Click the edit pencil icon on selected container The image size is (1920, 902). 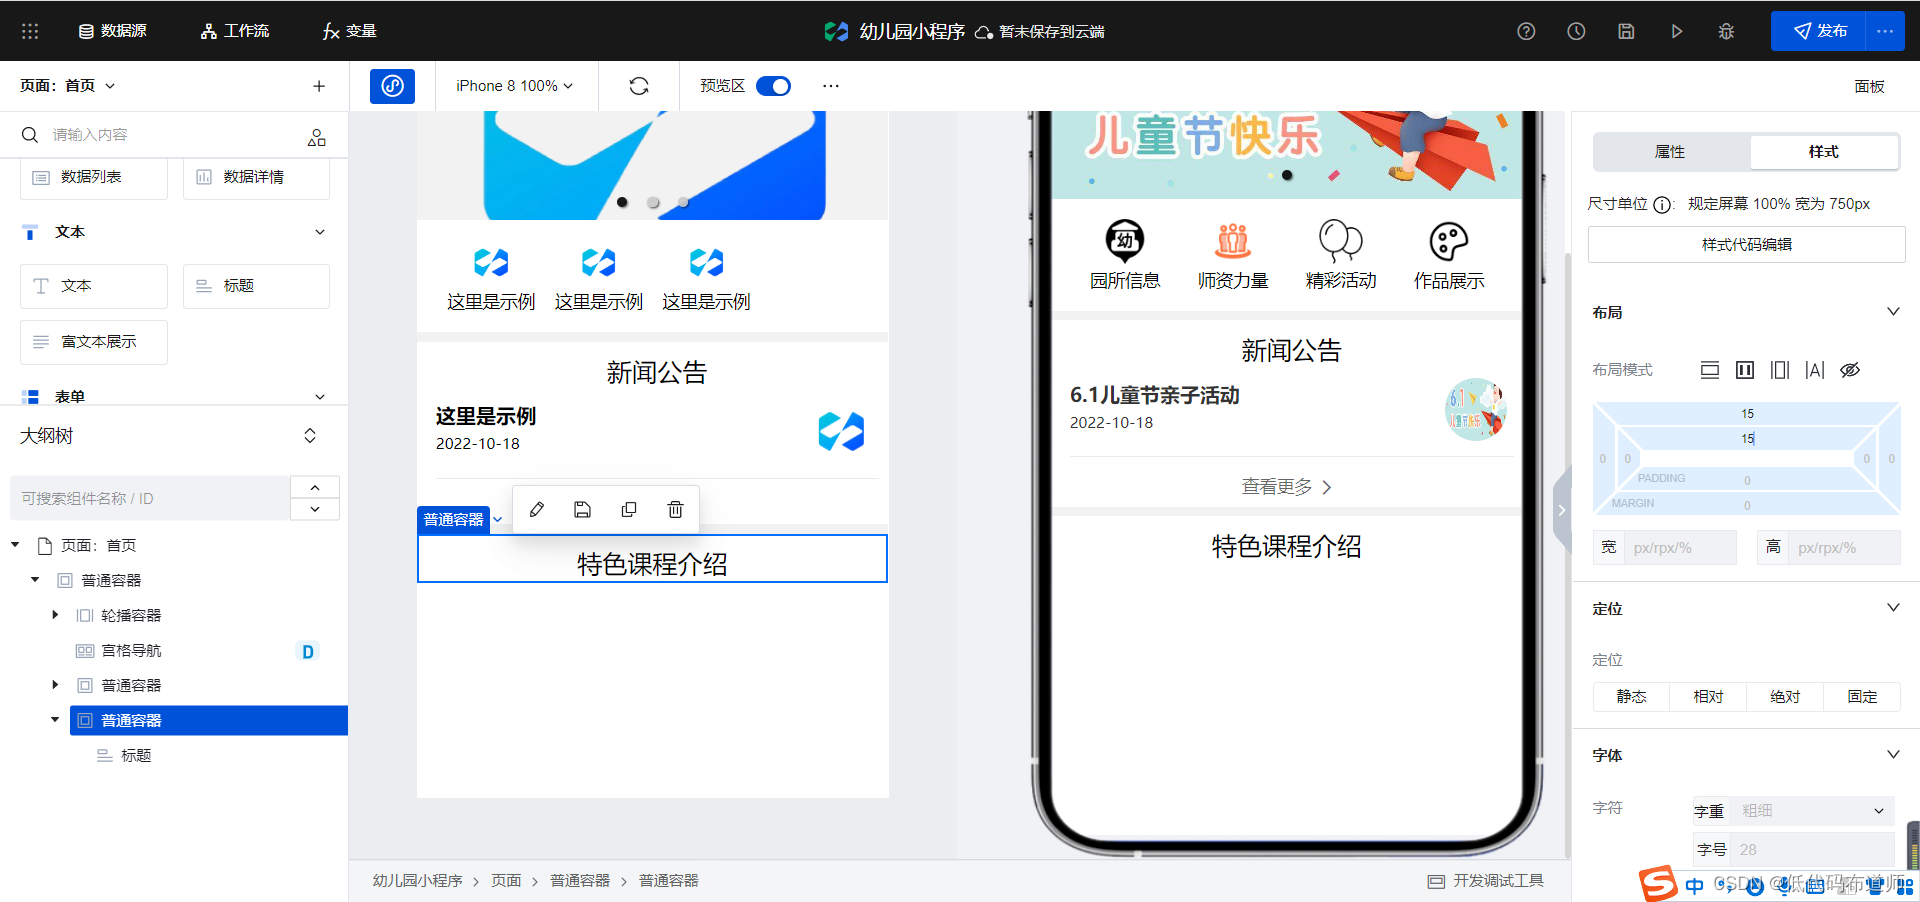point(537,510)
